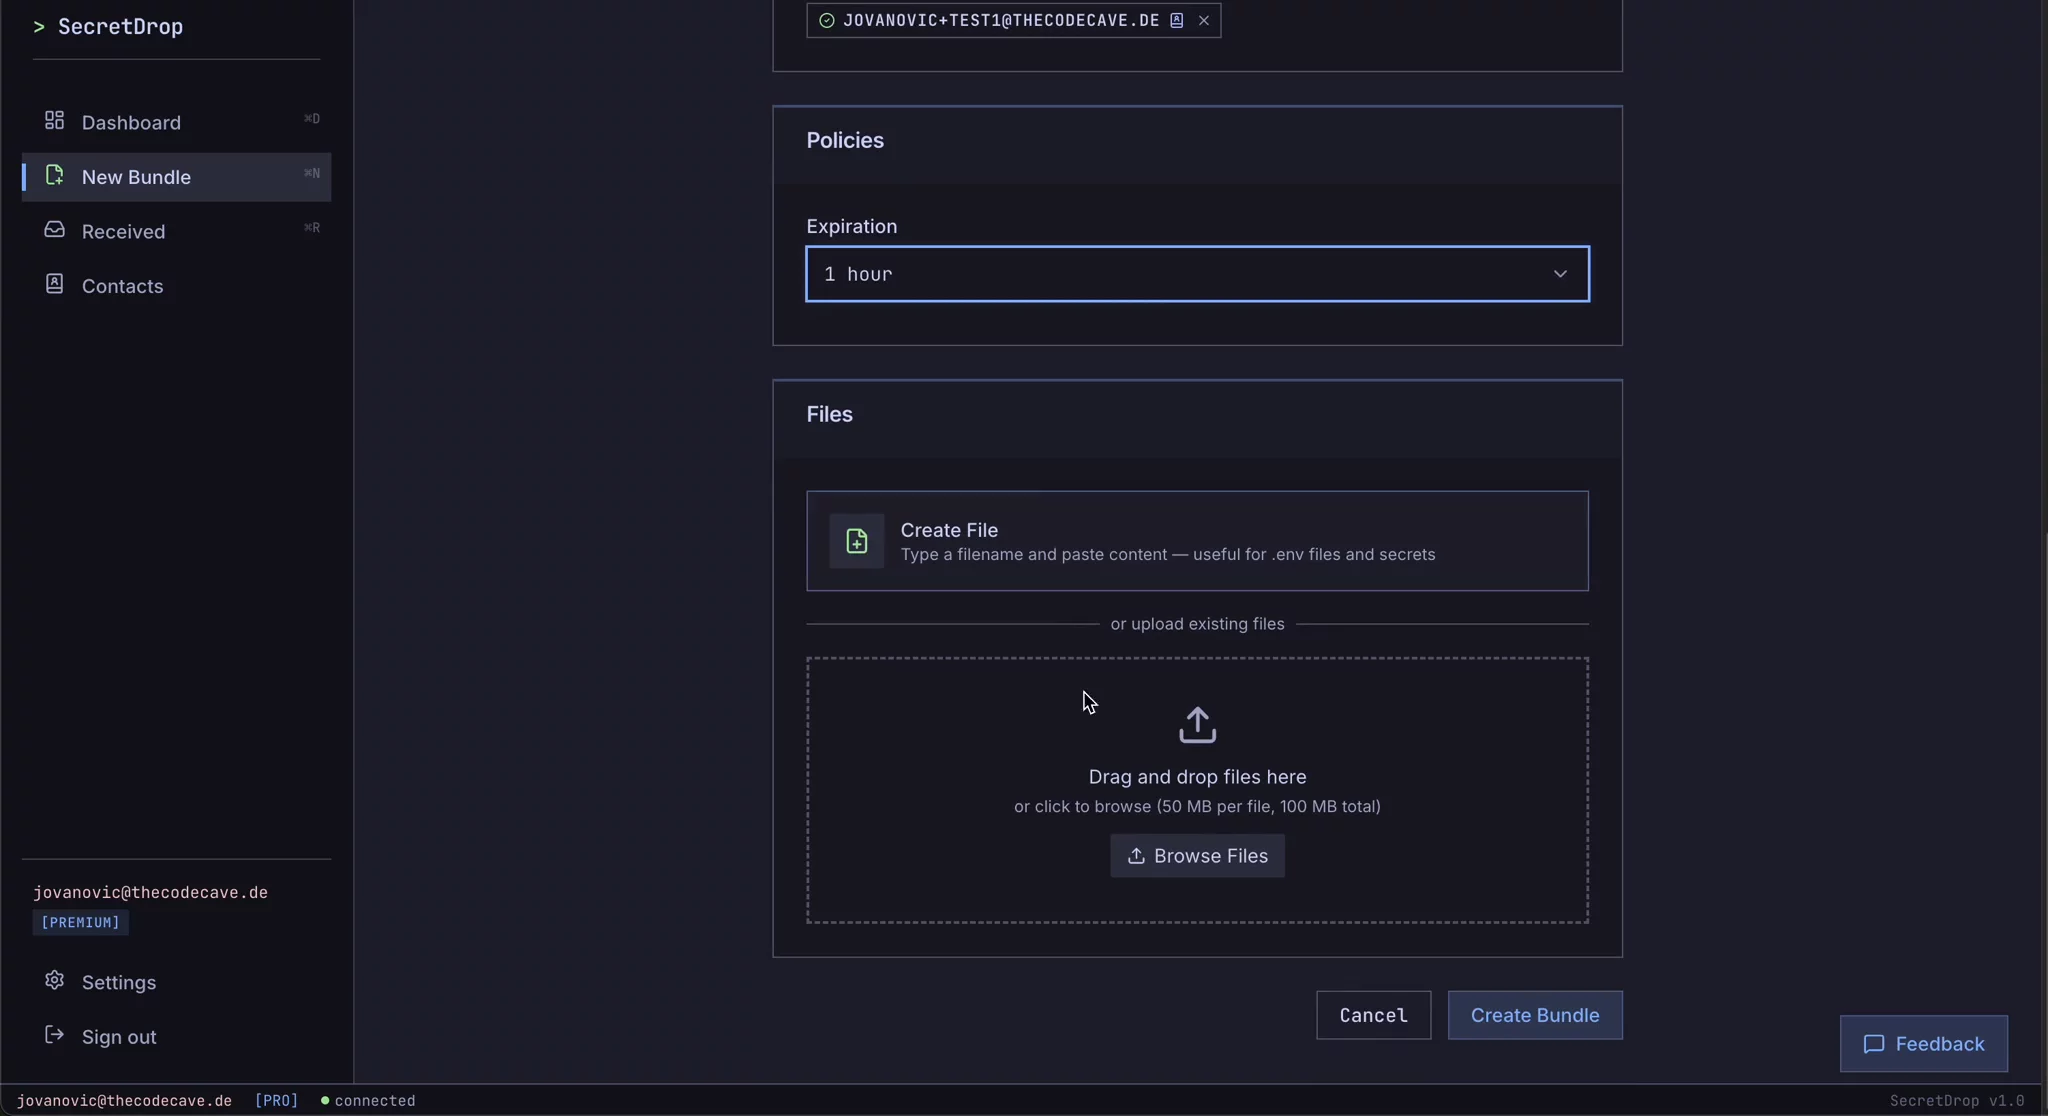Click the Browse Files button

(x=1197, y=856)
